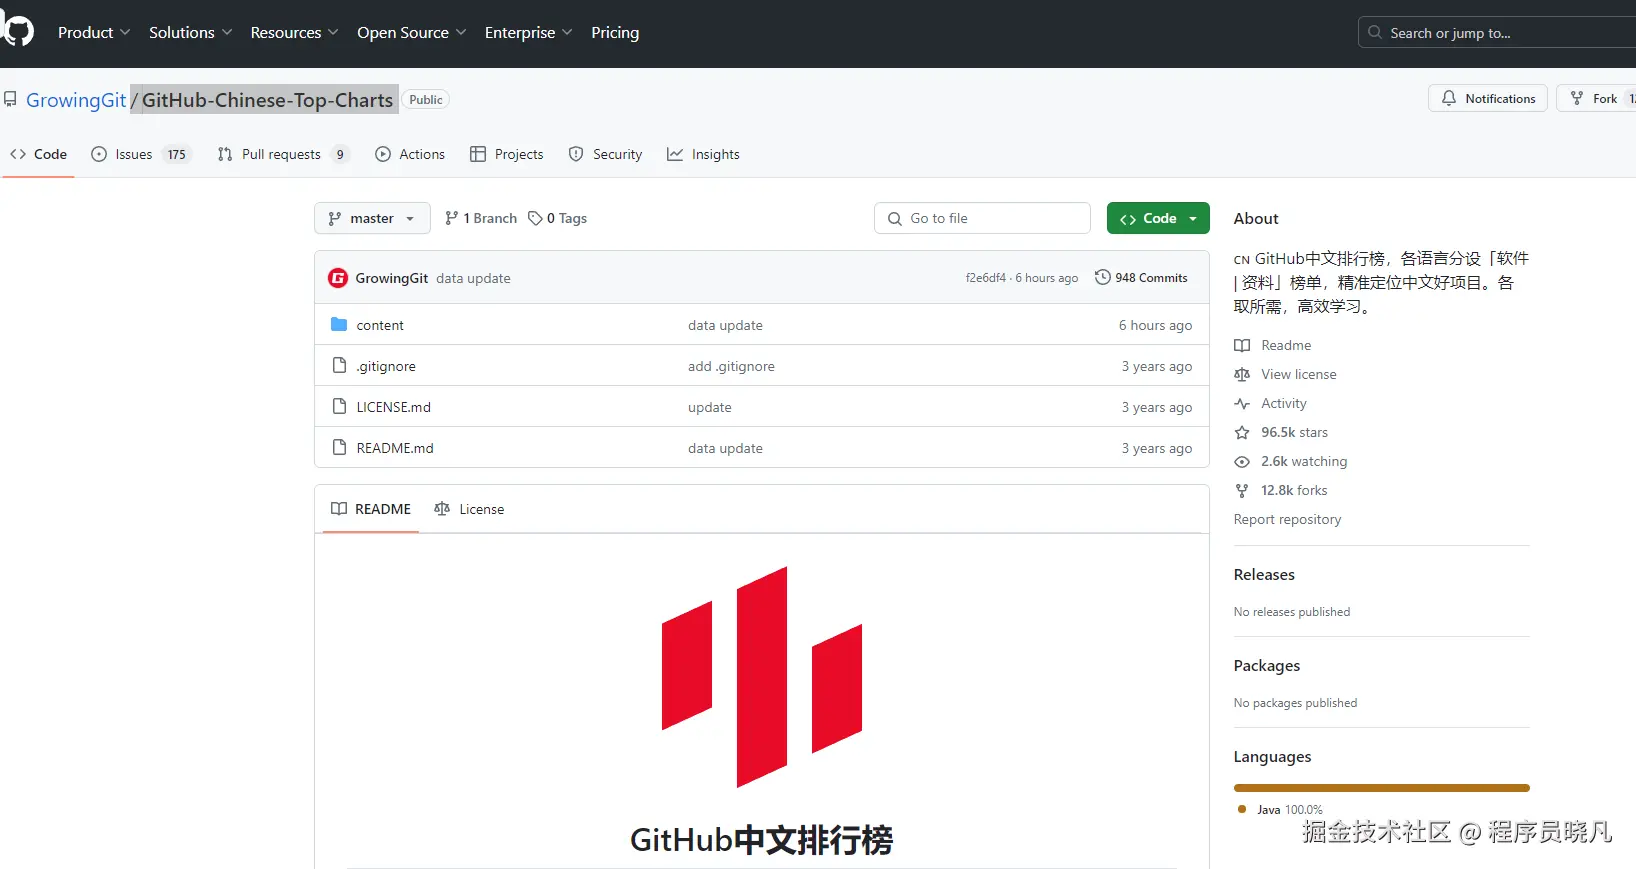Open the Pull requests tab
1636x869 pixels.
point(283,154)
